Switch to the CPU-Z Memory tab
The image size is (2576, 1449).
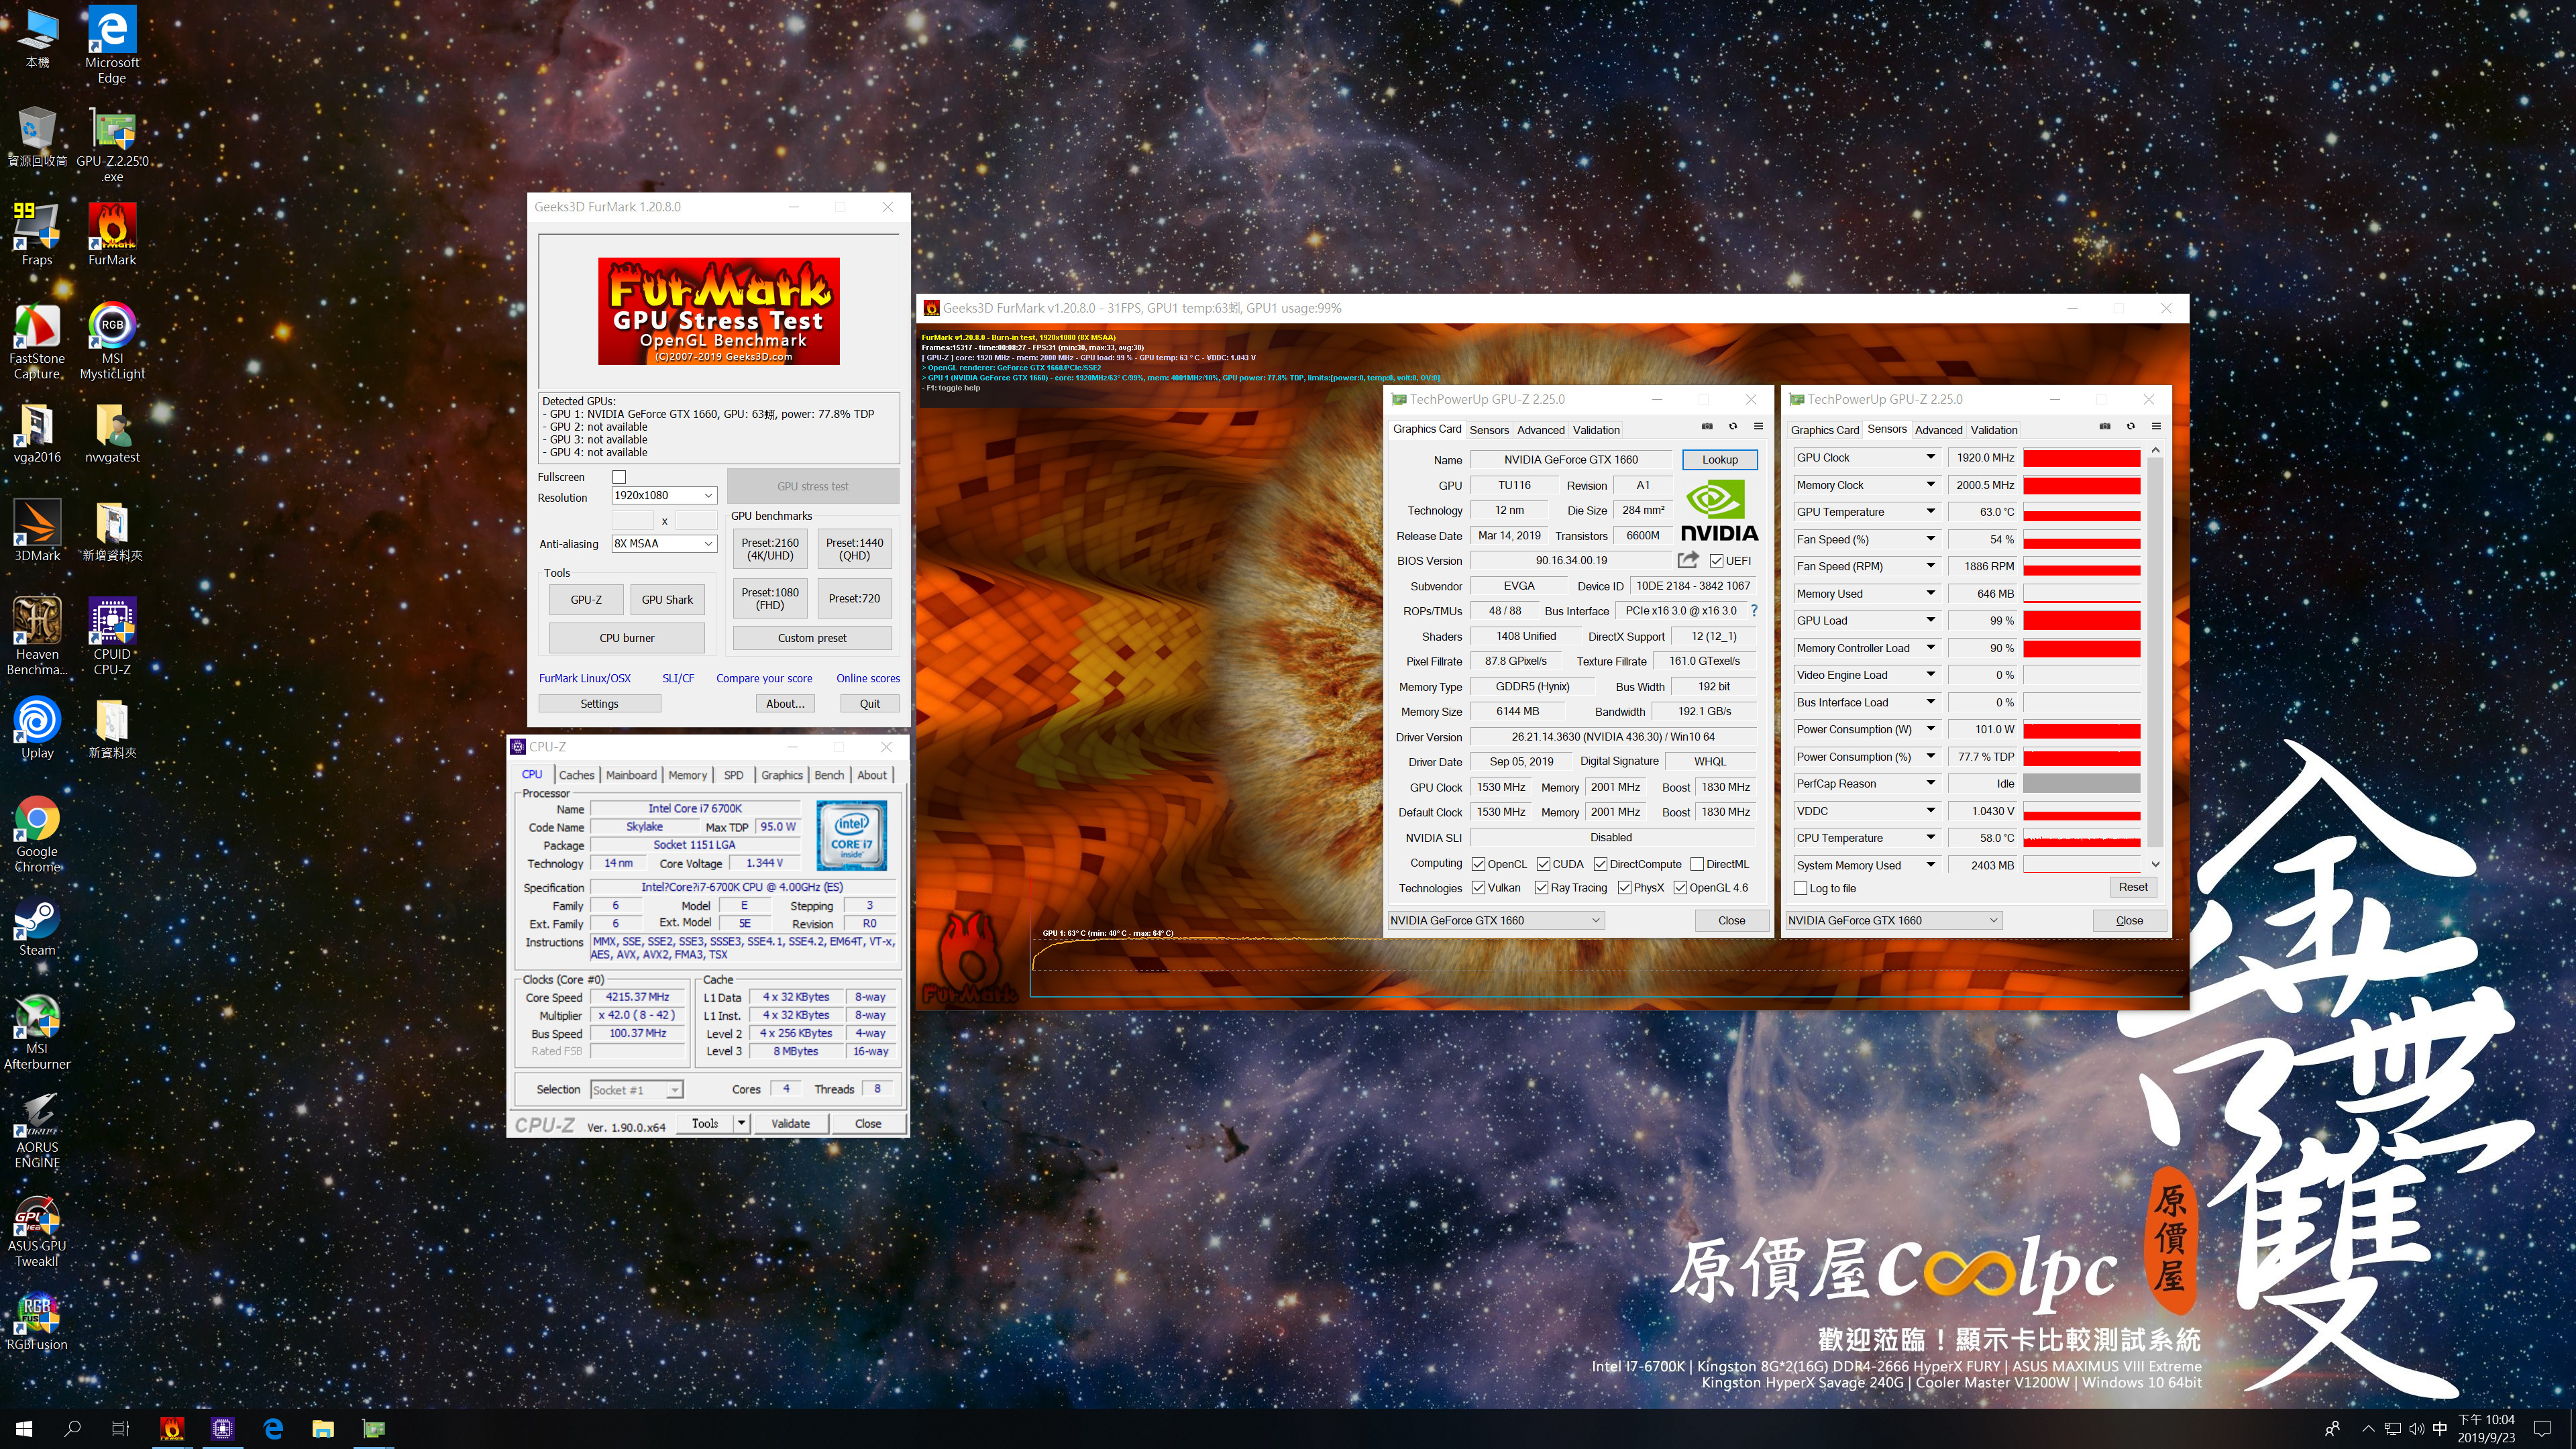[687, 775]
